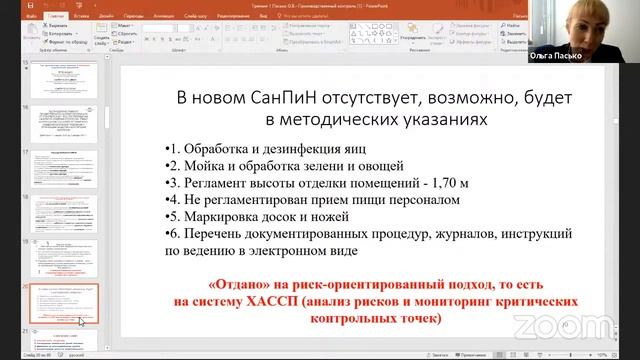Switch to Slide Sorter view icon

[513, 355]
